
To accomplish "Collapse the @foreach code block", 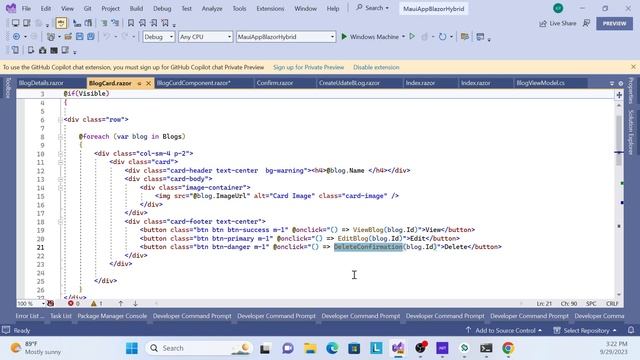I will 60,137.
